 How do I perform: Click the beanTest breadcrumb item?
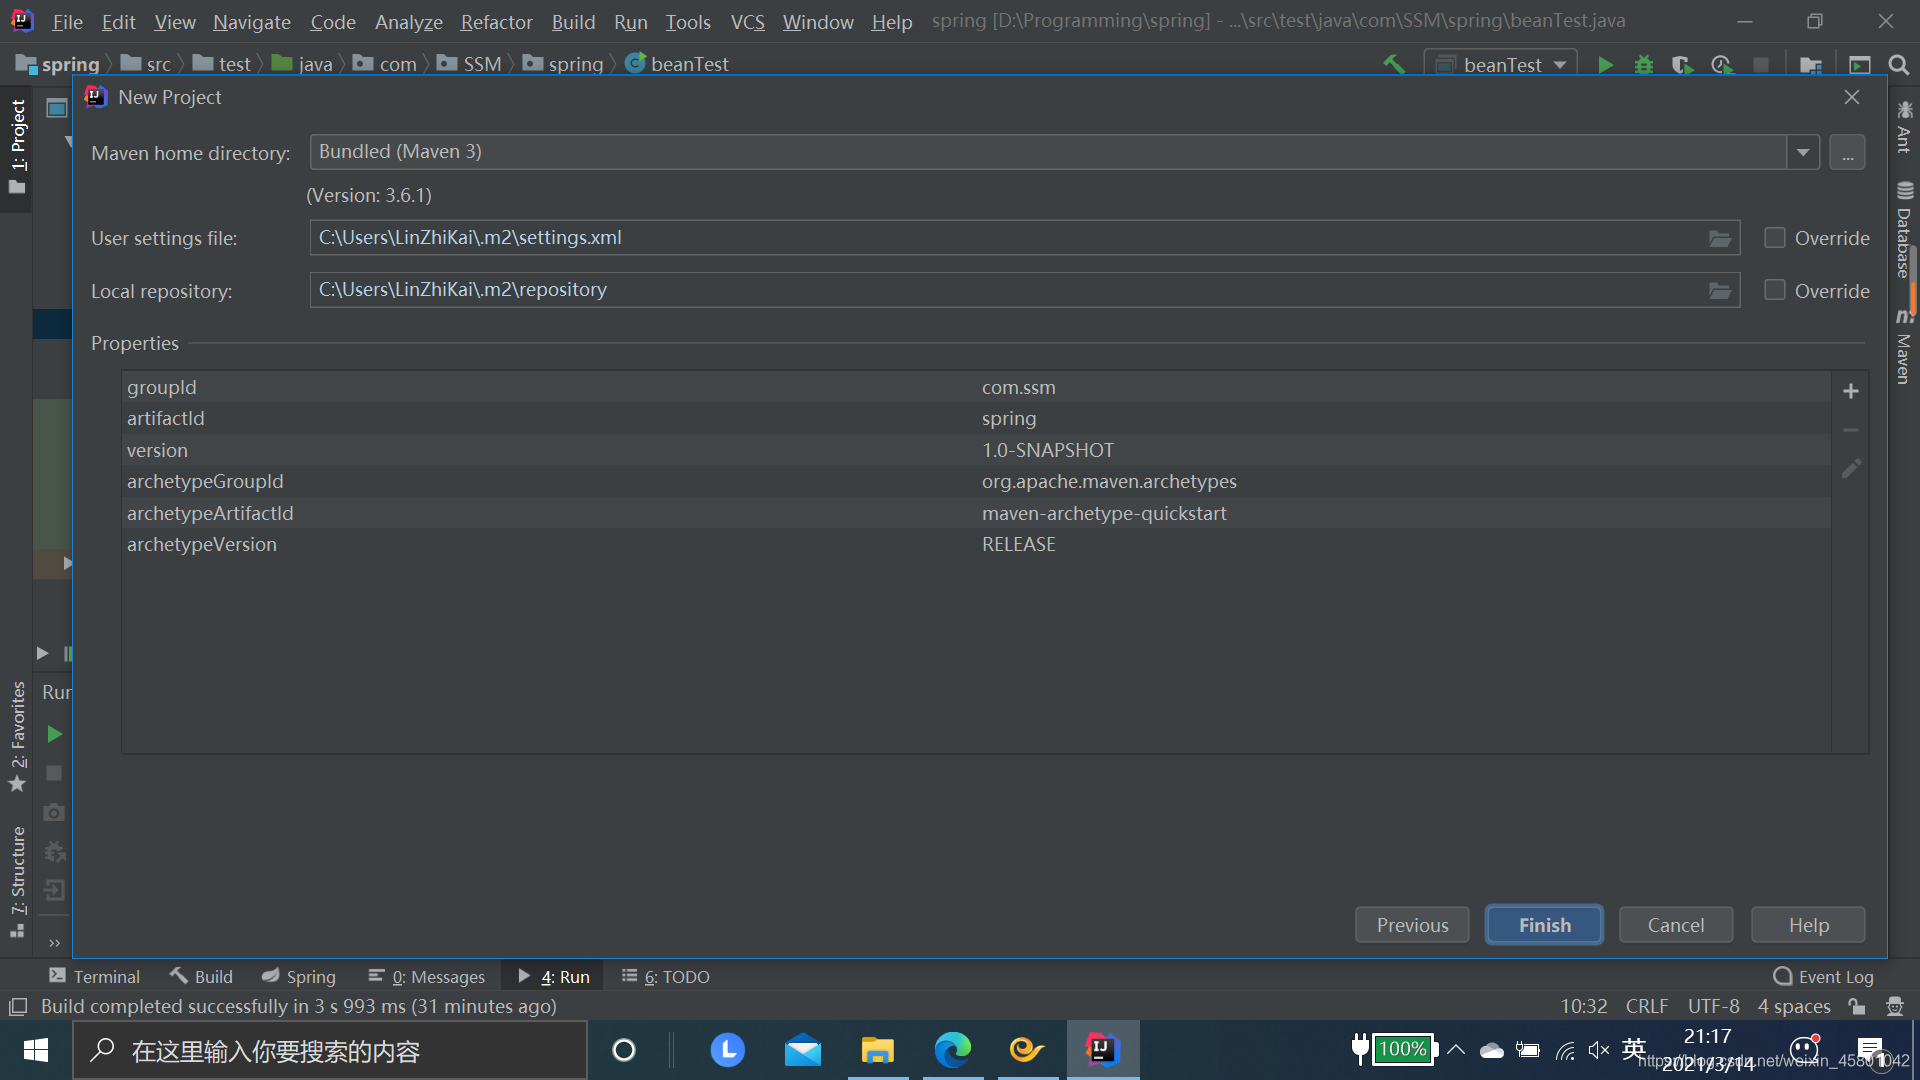pyautogui.click(x=677, y=64)
